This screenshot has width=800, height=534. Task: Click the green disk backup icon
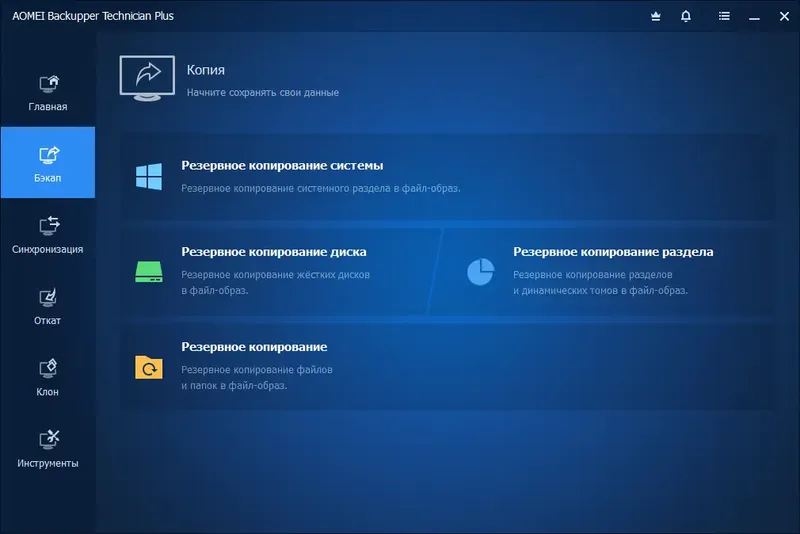(149, 271)
